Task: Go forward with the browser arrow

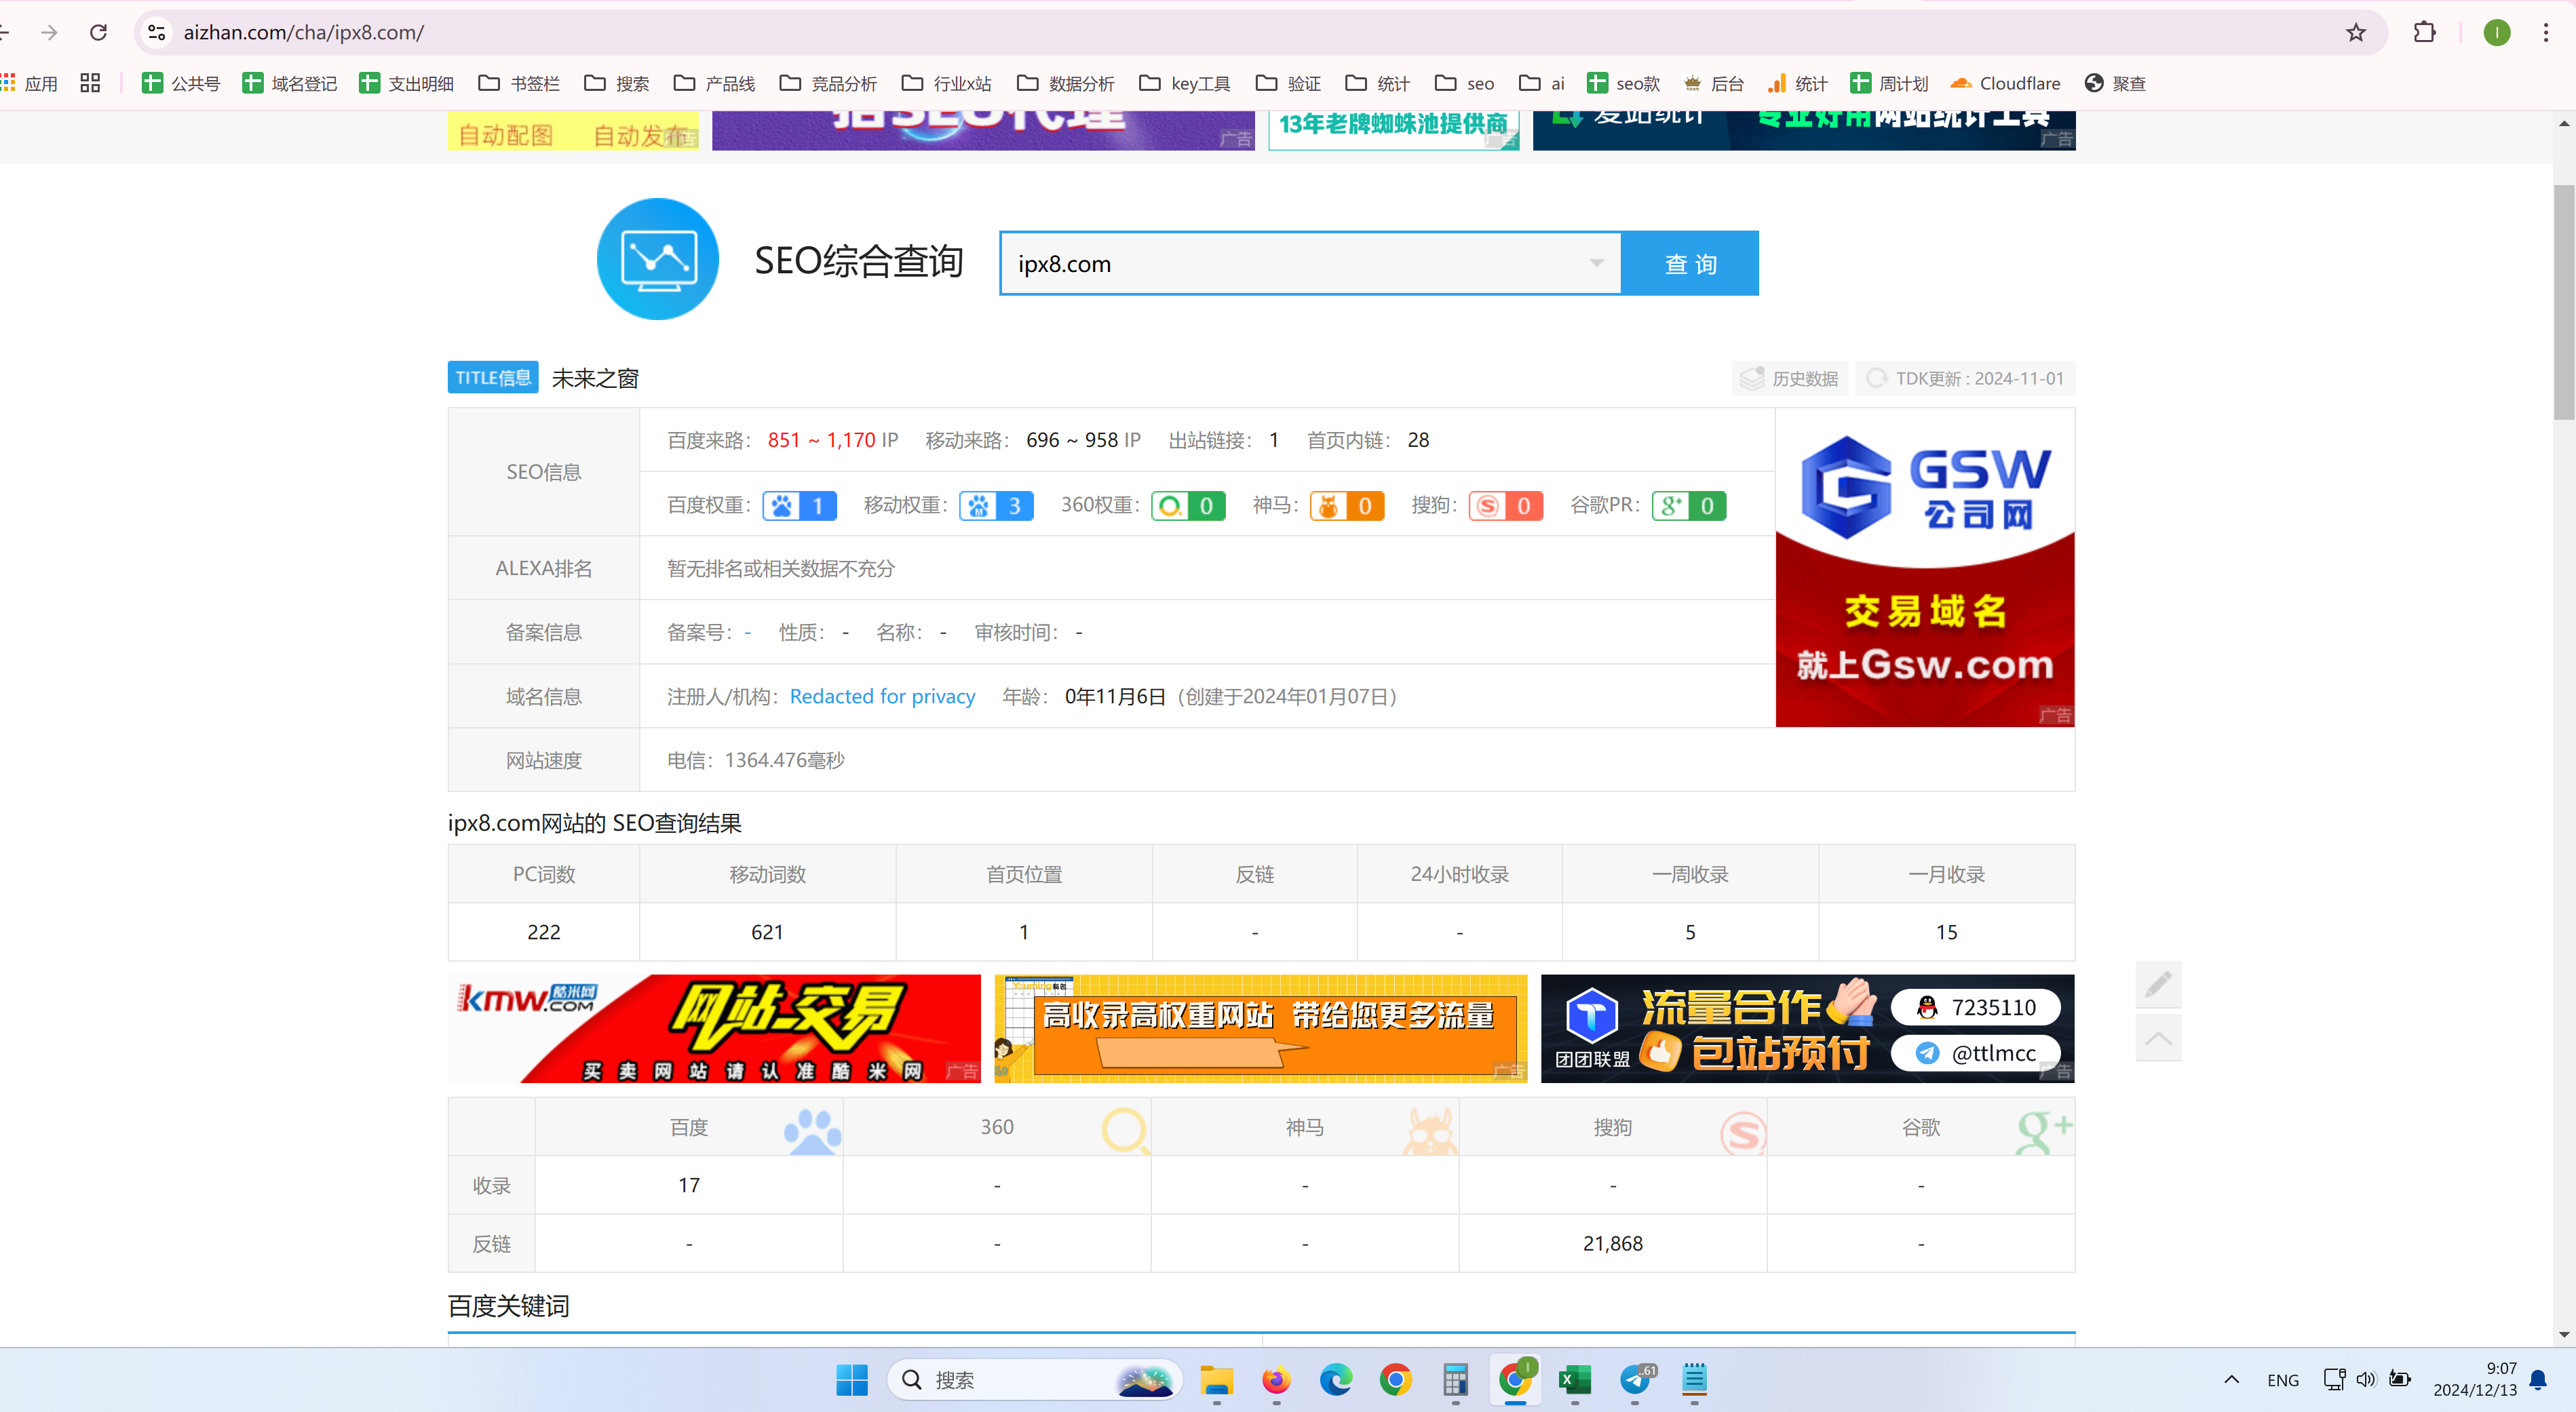Action: point(49,33)
